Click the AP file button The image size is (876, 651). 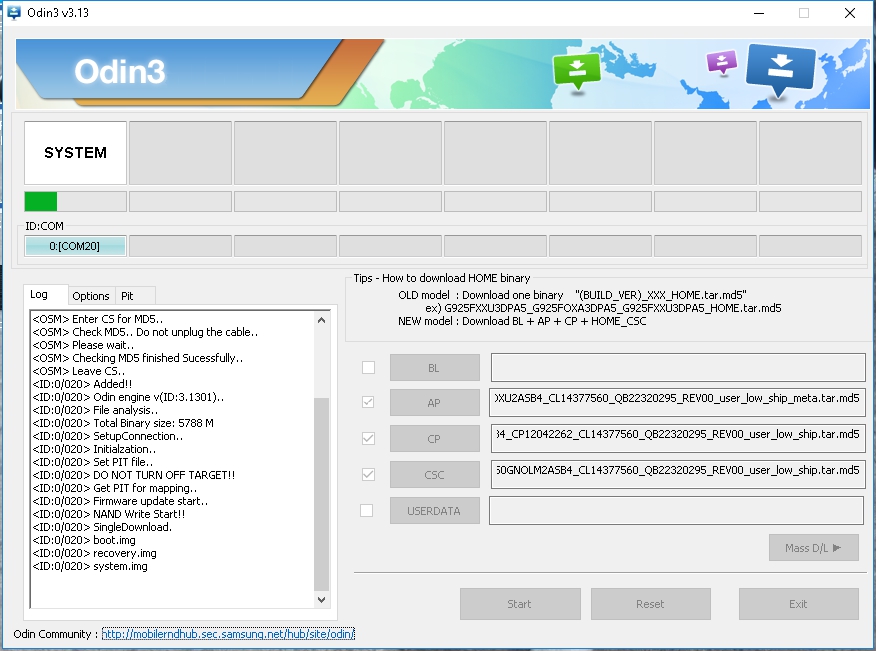[435, 403]
